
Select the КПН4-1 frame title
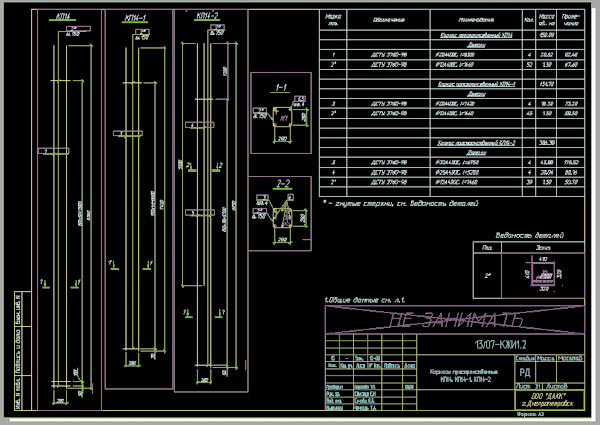[x=131, y=18]
